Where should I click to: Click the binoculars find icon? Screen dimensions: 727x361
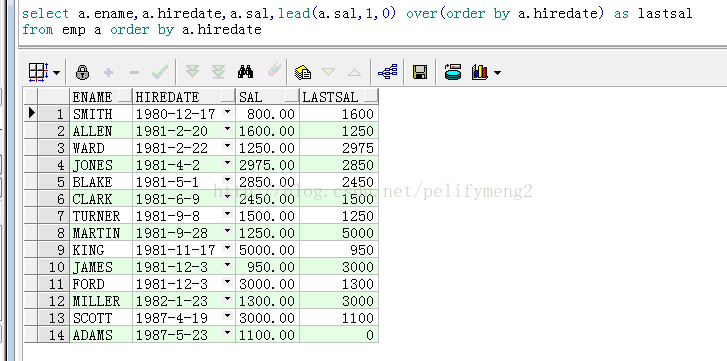[x=245, y=72]
